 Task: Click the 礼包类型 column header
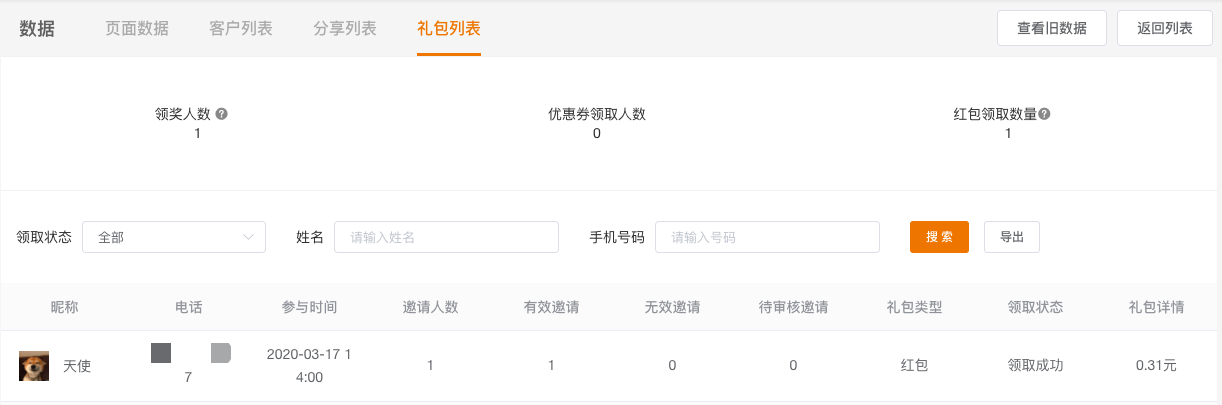pyautogui.click(x=914, y=307)
